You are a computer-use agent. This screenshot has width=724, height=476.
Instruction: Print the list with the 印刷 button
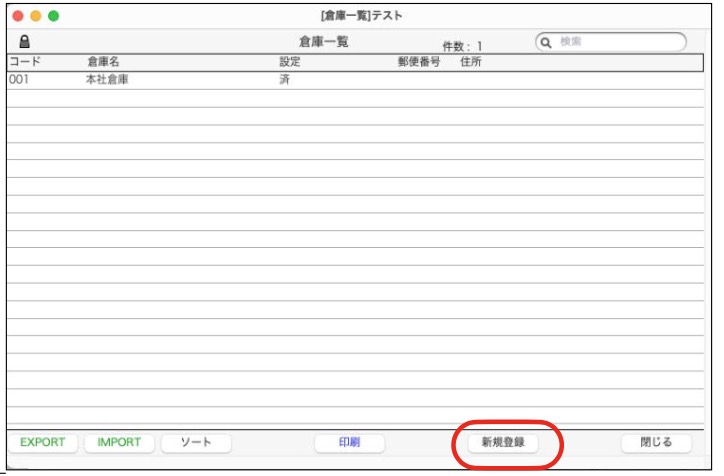pos(349,442)
